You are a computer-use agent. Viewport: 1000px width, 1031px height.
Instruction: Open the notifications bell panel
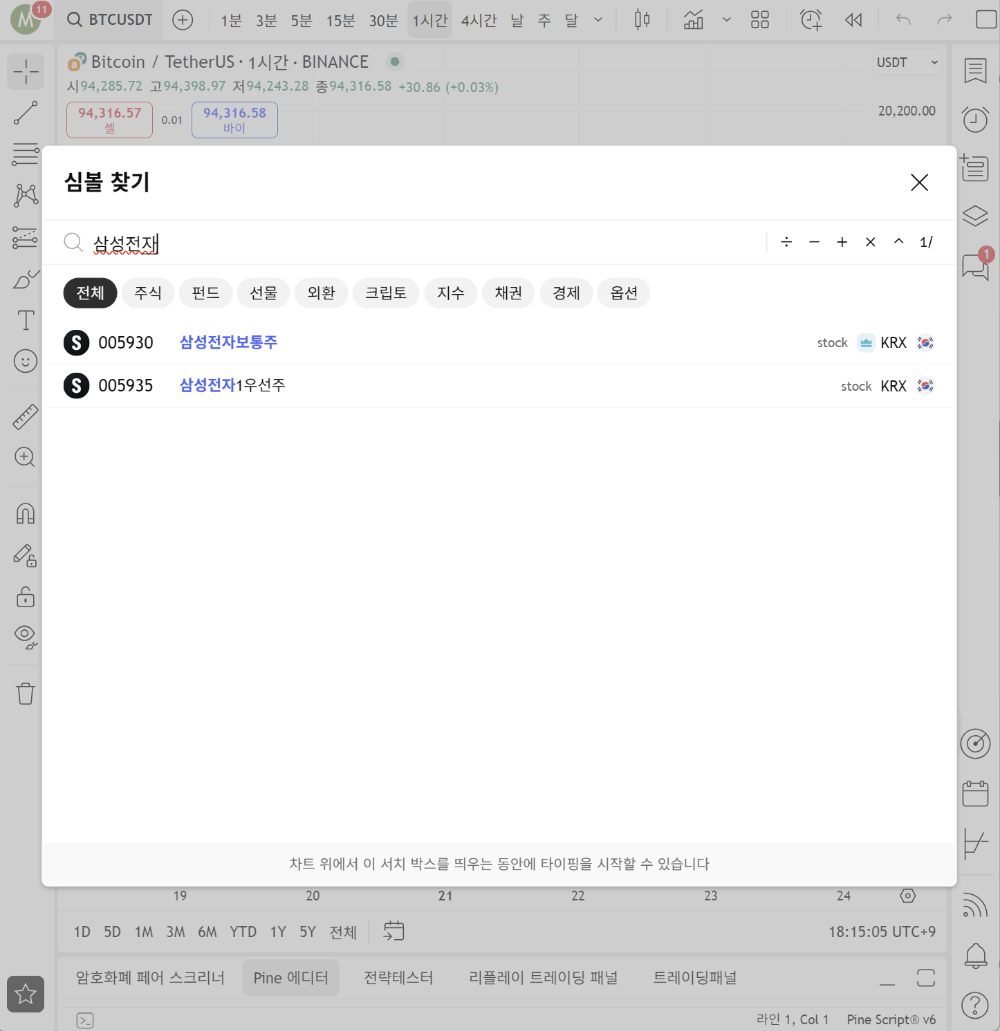(x=975, y=955)
